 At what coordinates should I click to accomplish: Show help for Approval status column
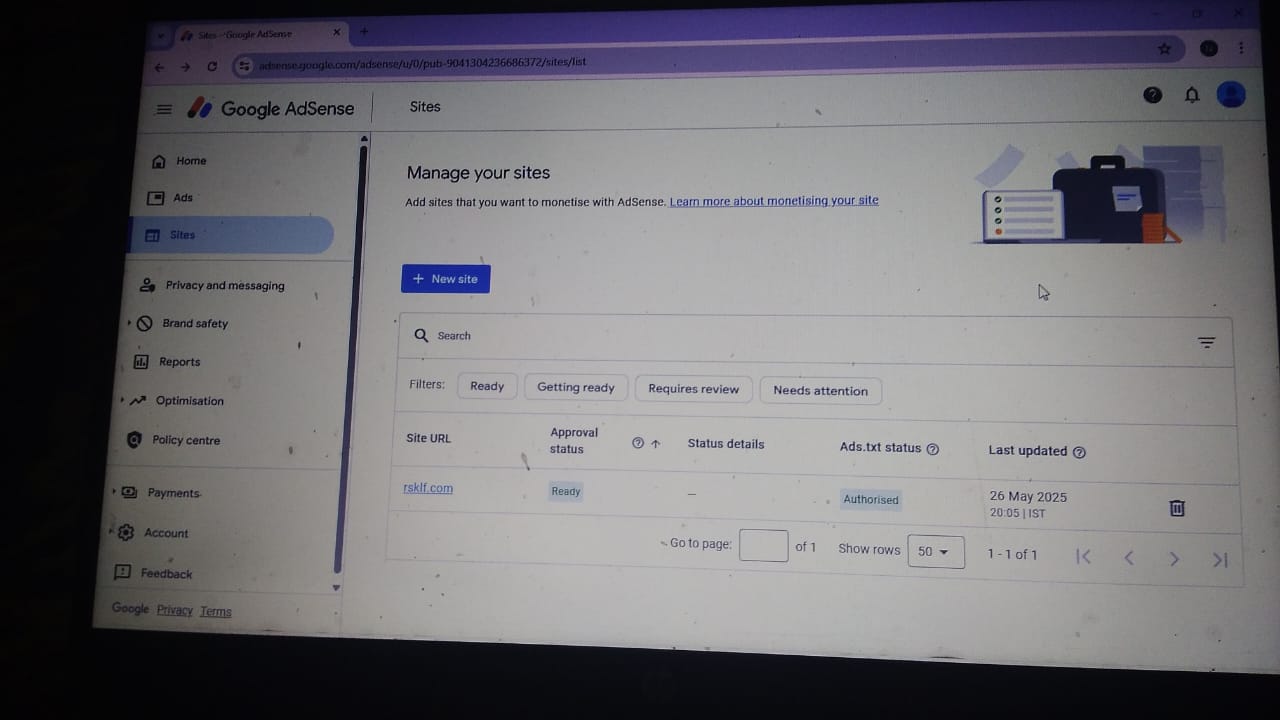click(x=638, y=443)
